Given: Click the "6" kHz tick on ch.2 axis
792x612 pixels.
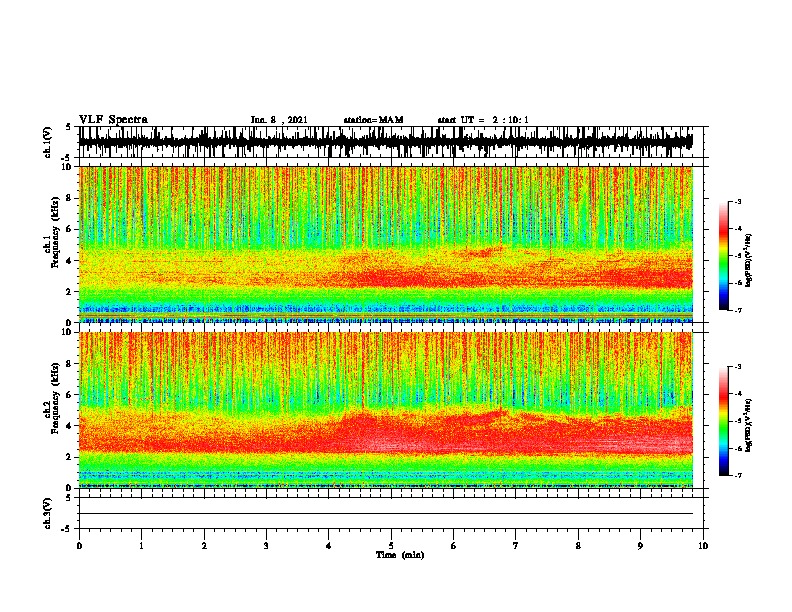Looking at the screenshot, I should [x=70, y=395].
